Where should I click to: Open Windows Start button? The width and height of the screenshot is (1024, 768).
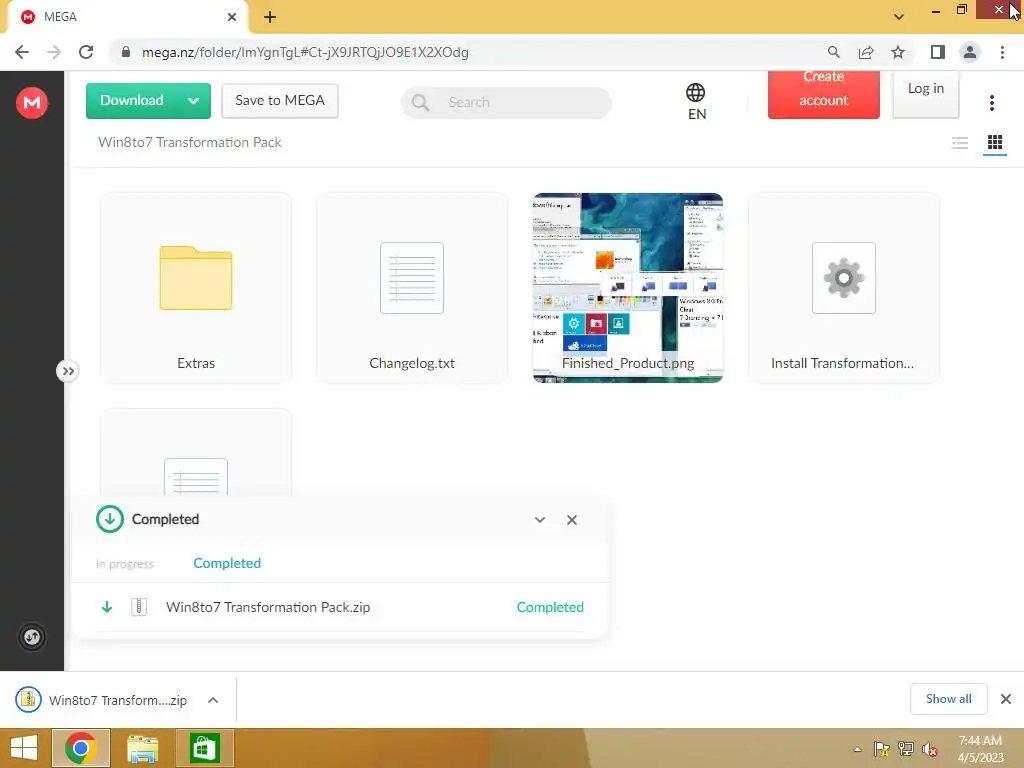pos(24,748)
